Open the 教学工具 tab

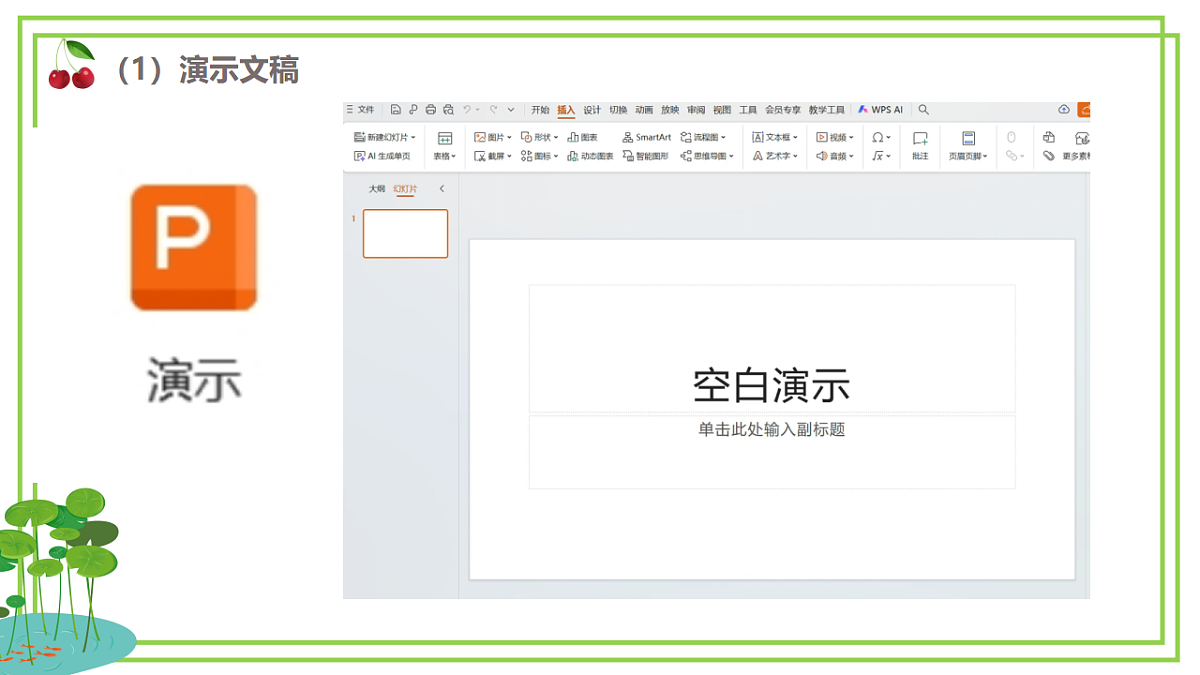tap(827, 110)
